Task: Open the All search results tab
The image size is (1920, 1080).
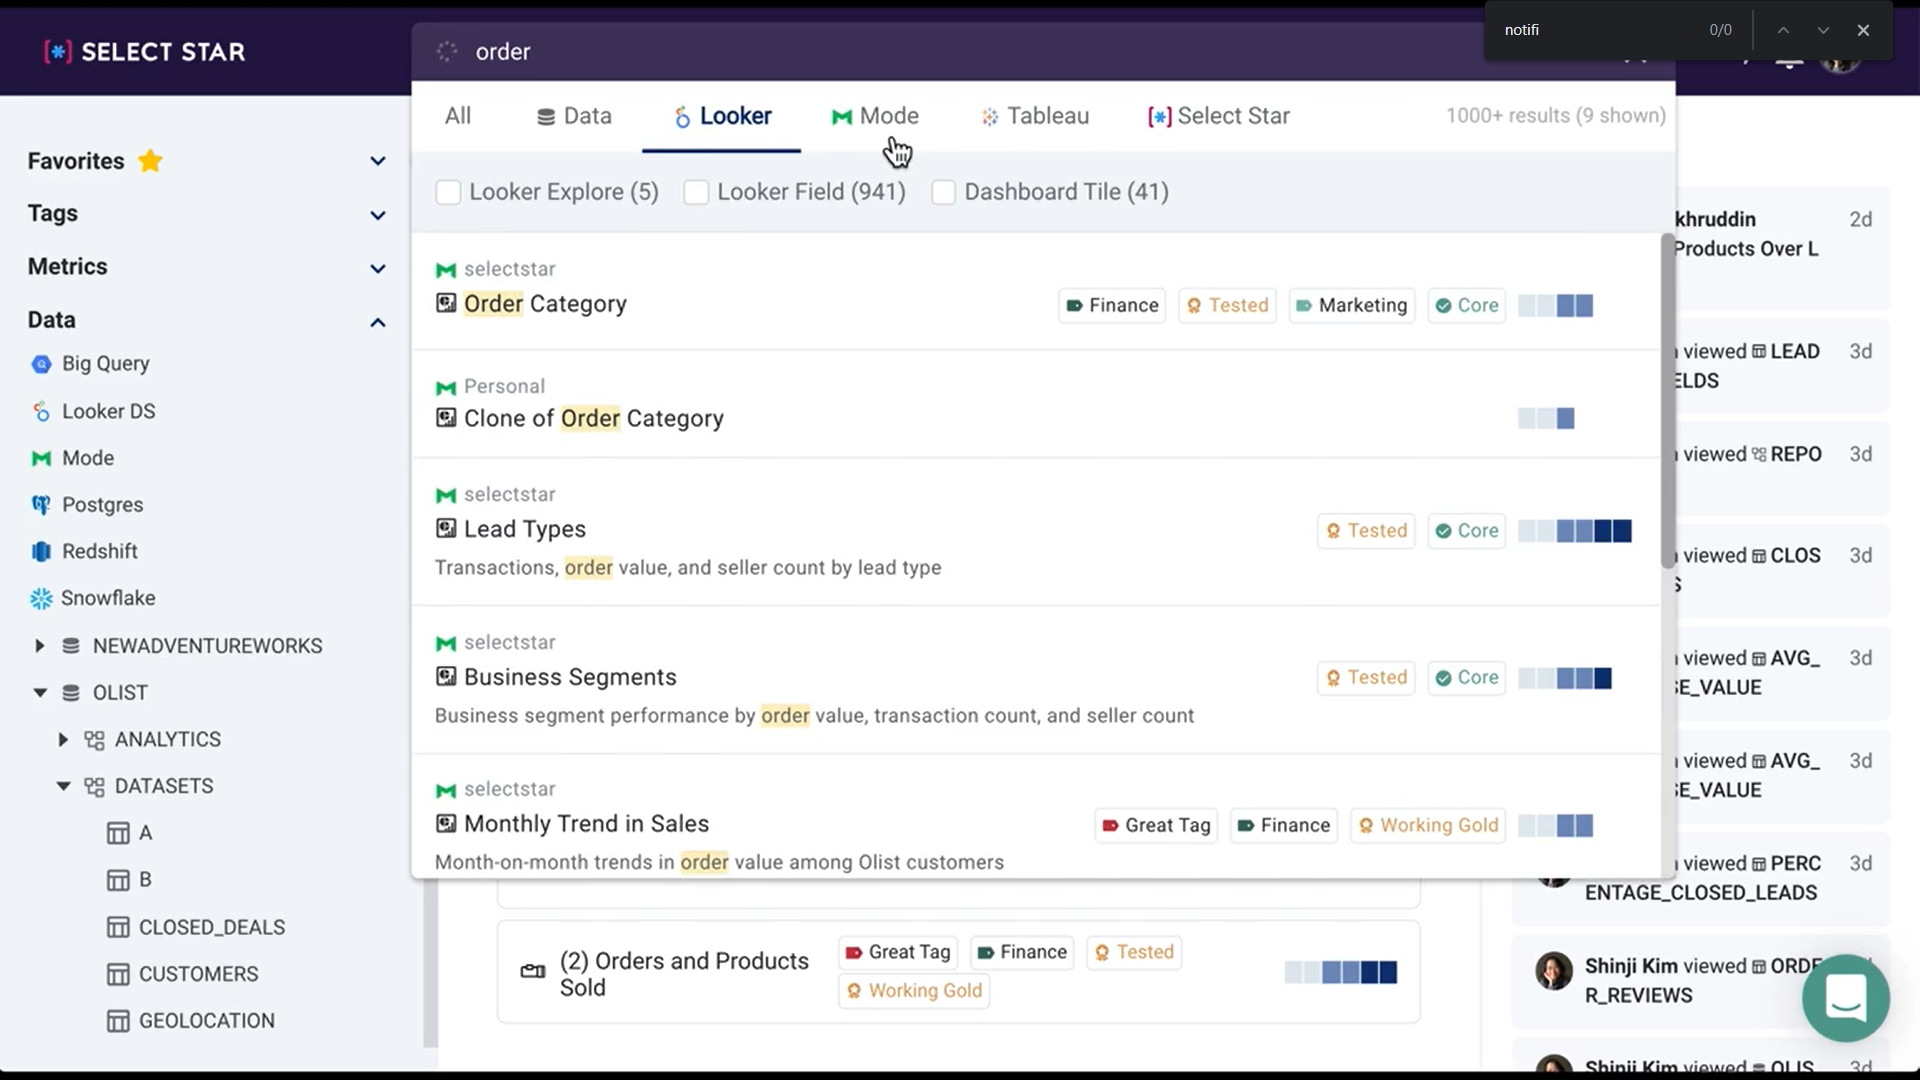Action: [457, 115]
